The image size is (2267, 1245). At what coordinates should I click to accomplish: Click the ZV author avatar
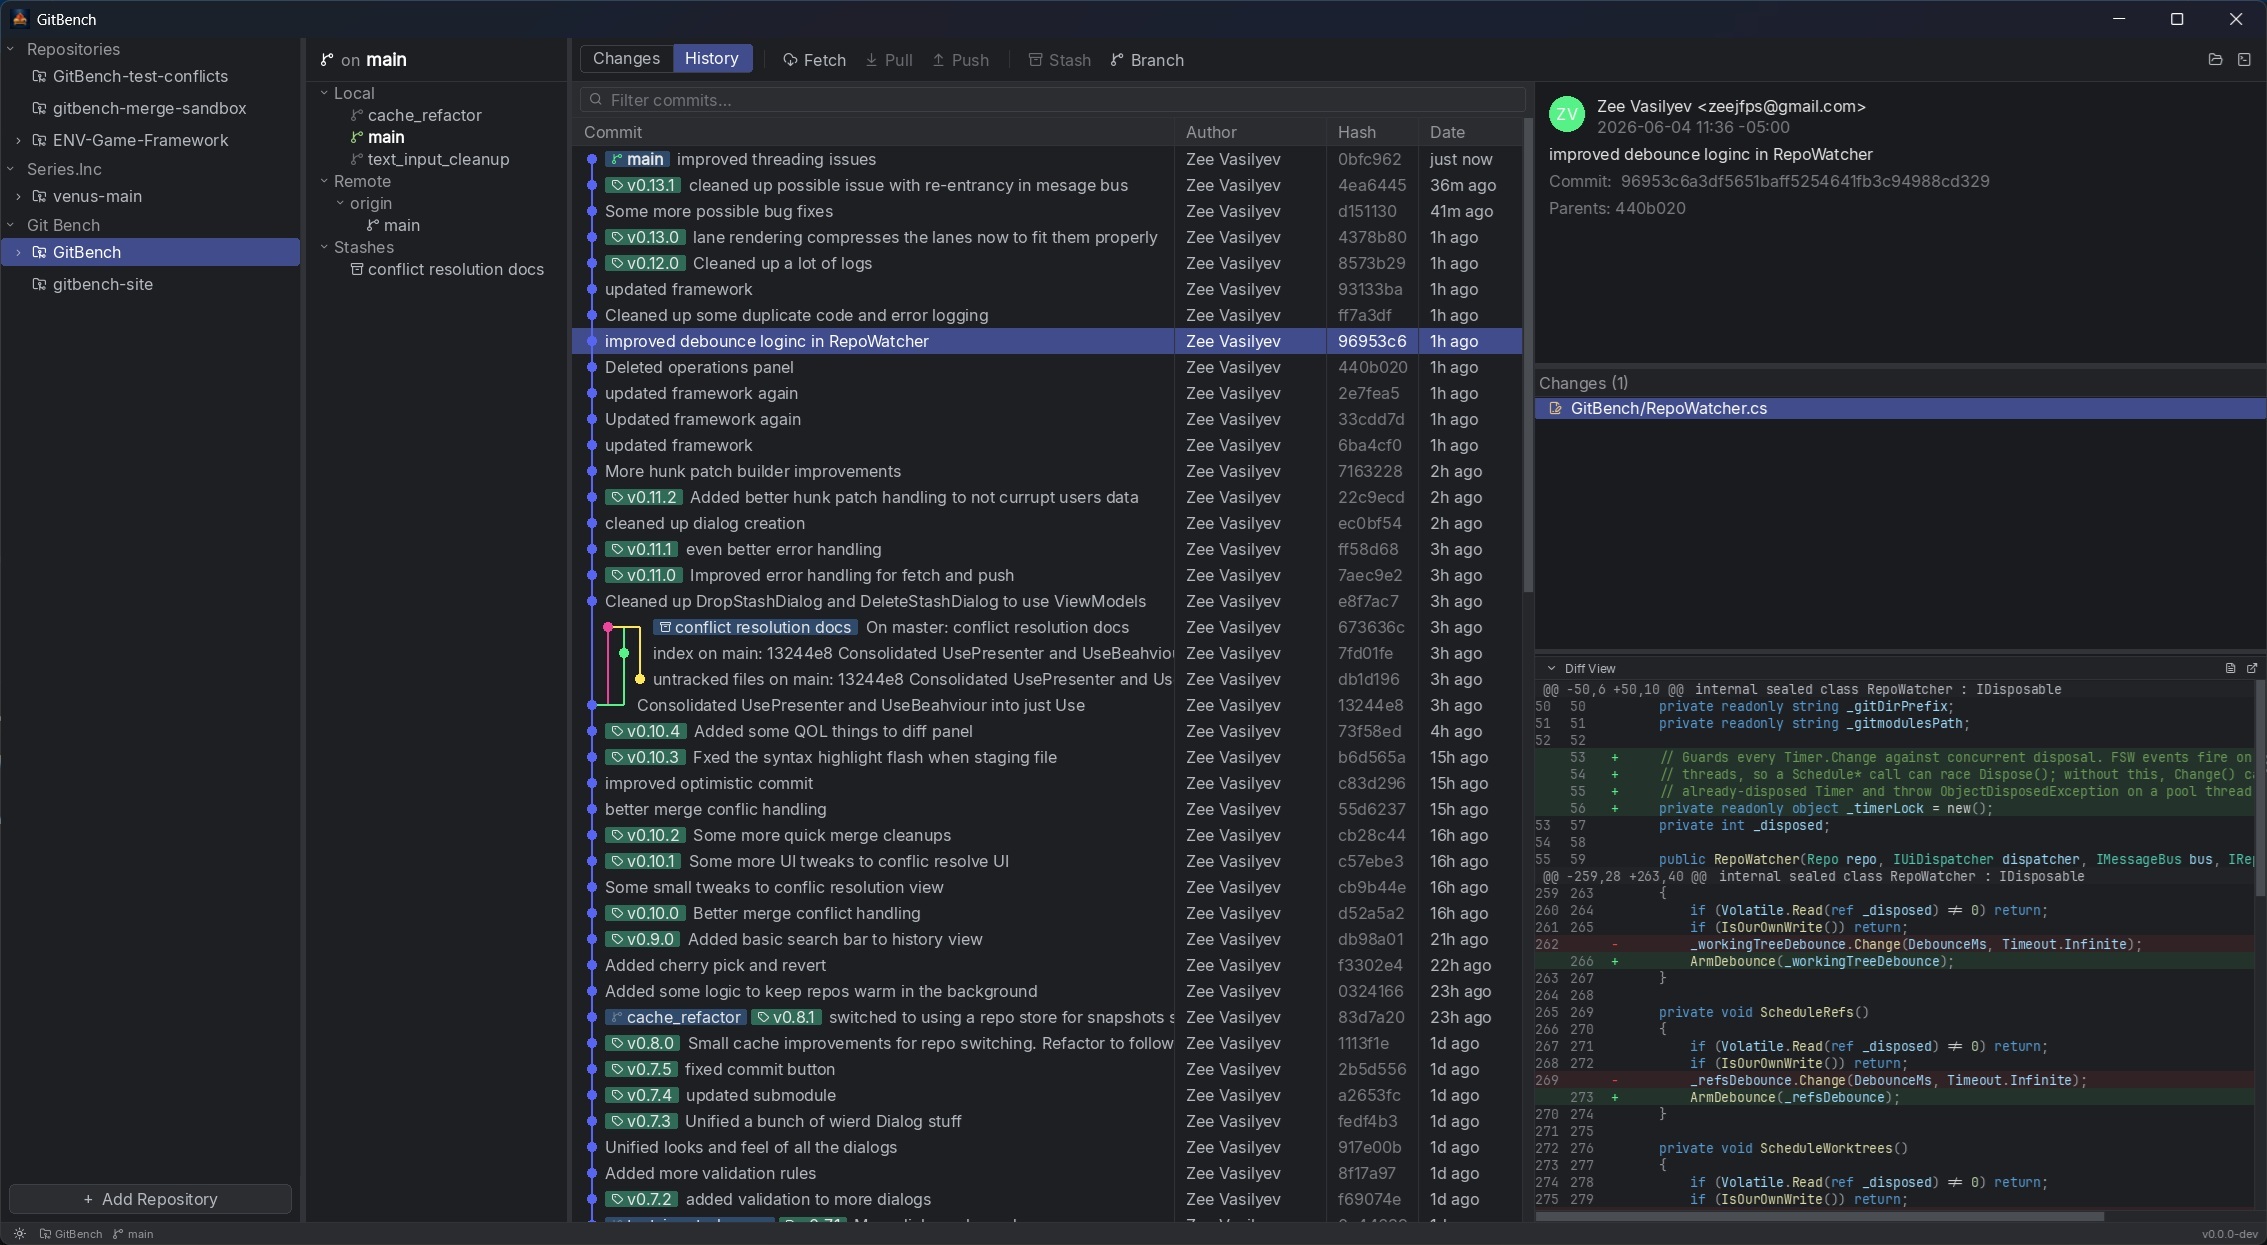pos(1567,114)
